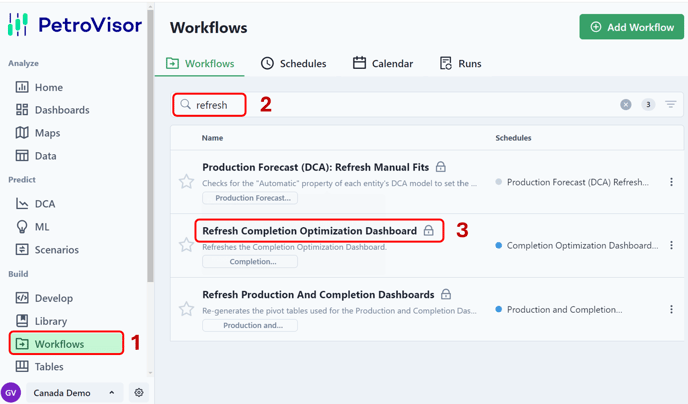Image resolution: width=688 pixels, height=404 pixels.
Task: Switch to the Runs tab
Action: (460, 64)
